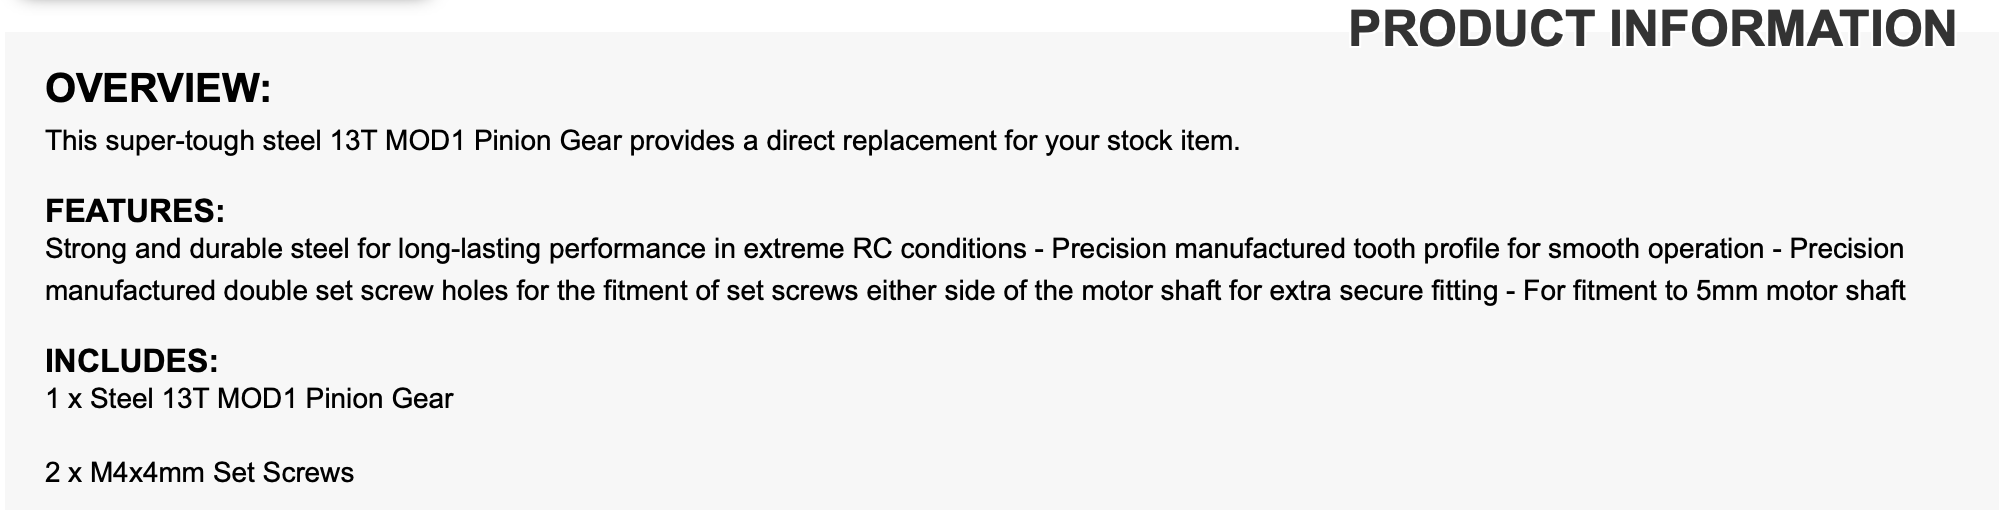Click the INCLUDES section heading
The image size is (2004, 510).
tap(131, 361)
